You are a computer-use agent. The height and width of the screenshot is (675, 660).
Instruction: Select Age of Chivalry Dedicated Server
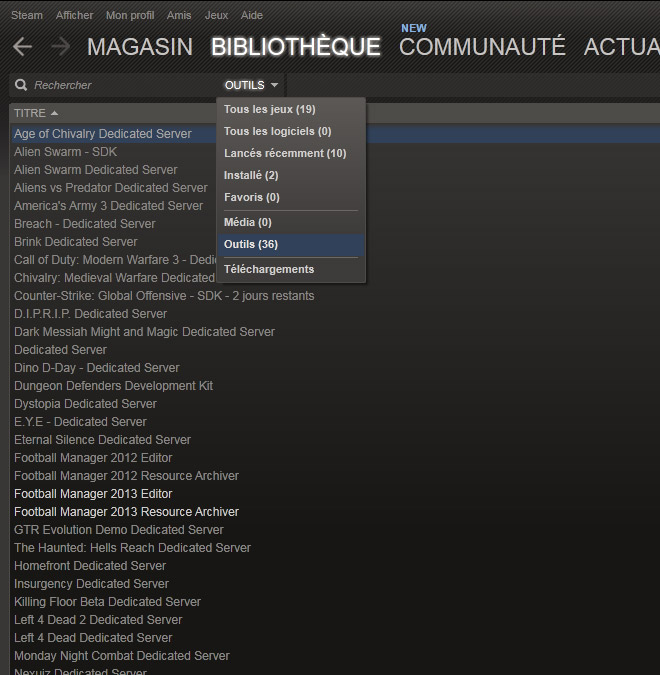coord(102,134)
